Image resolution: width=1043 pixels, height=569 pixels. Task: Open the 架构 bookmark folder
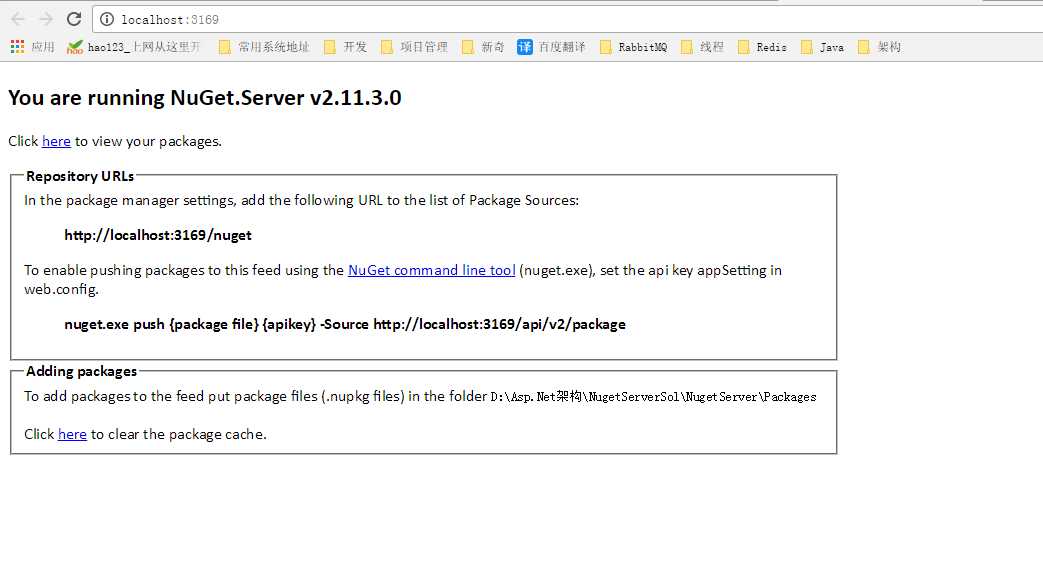(880, 47)
